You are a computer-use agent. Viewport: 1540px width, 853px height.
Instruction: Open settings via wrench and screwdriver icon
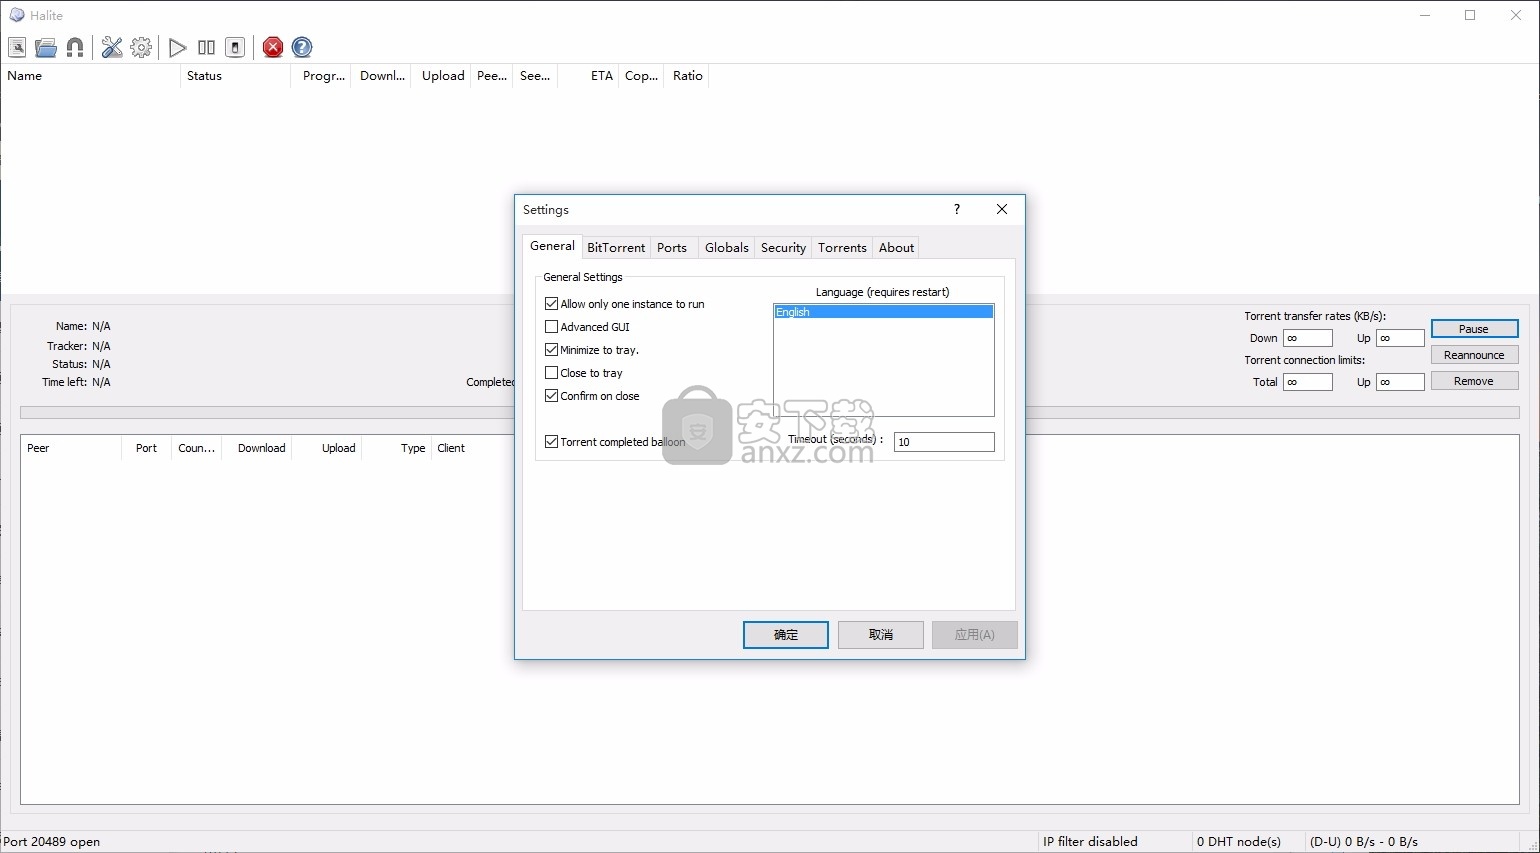click(x=112, y=47)
